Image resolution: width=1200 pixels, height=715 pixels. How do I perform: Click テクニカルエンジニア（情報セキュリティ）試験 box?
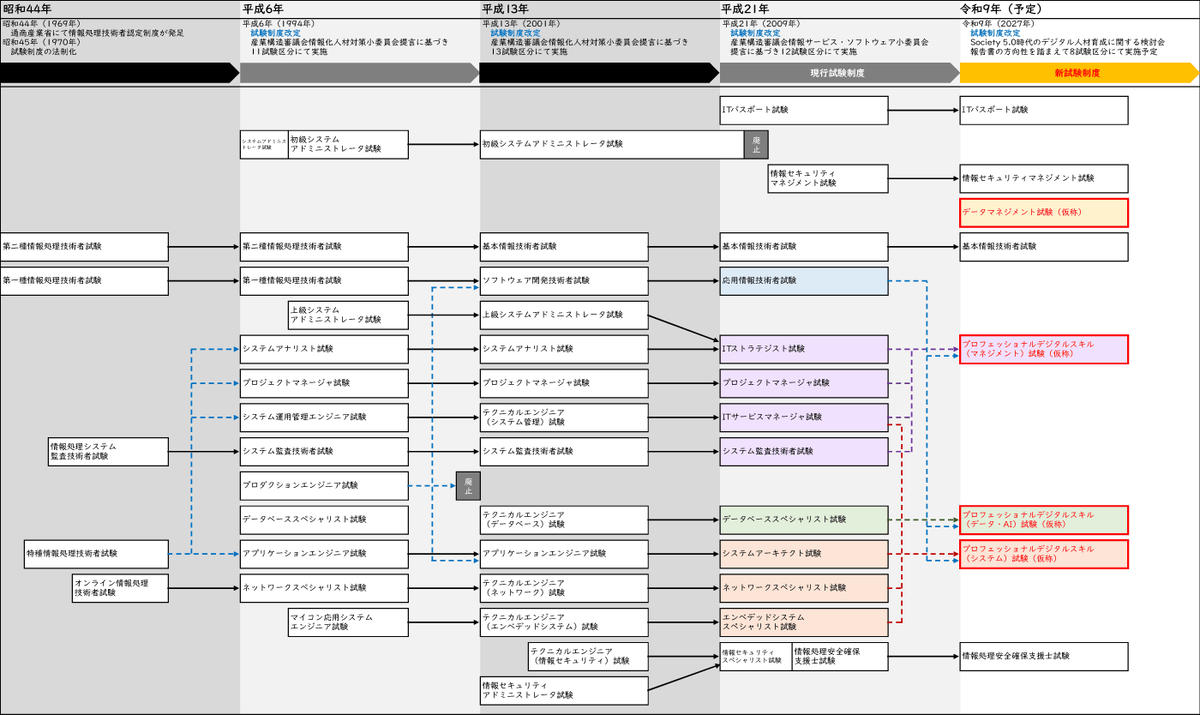tap(588, 656)
